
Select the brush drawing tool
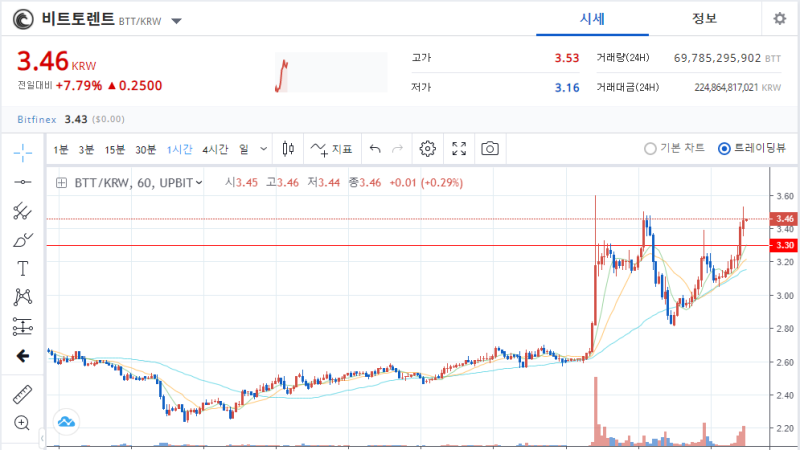click(22, 240)
